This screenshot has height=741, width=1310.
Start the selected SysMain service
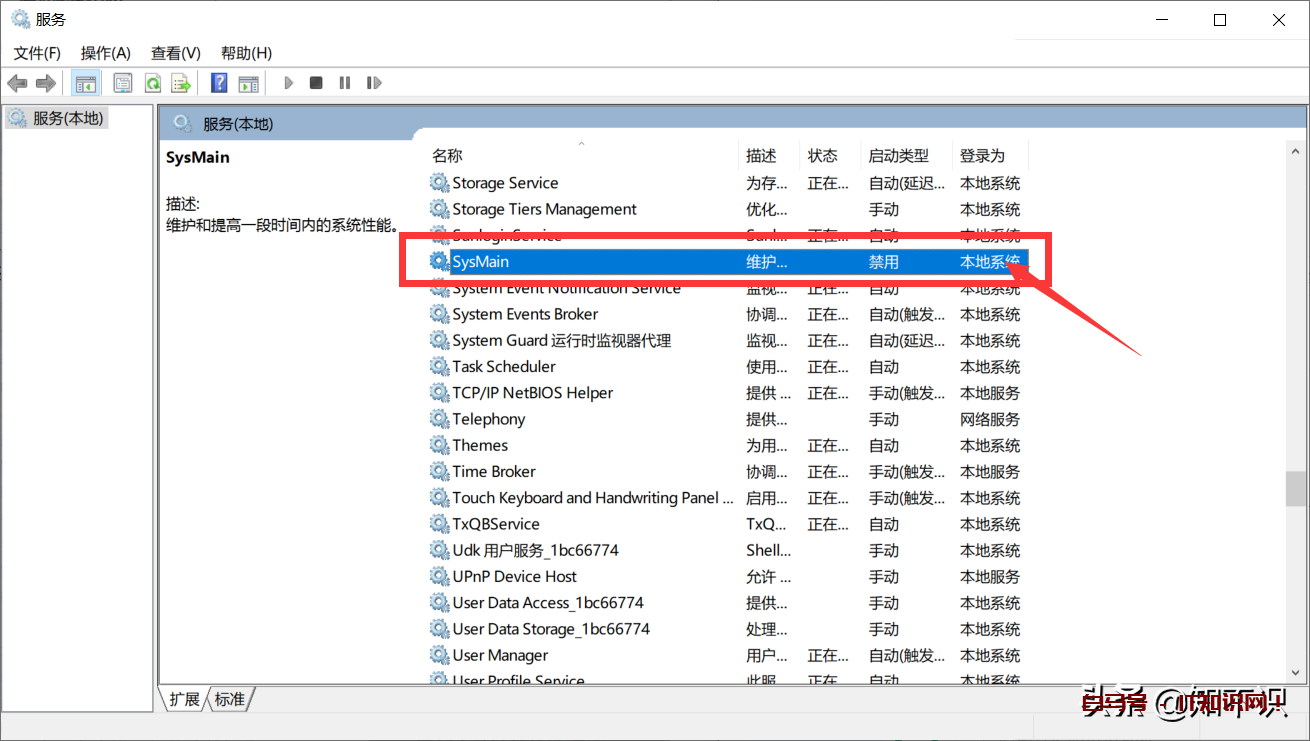288,82
